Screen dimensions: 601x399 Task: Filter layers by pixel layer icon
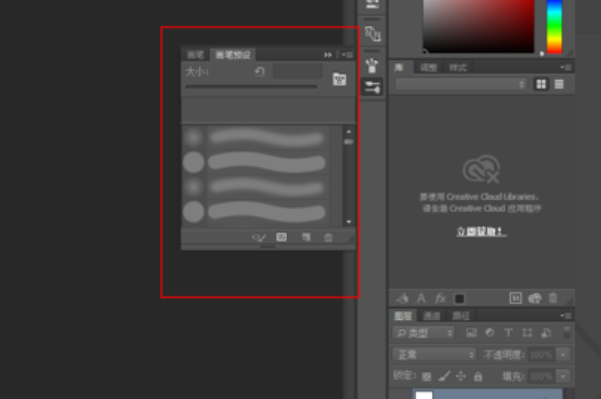pyautogui.click(x=471, y=333)
